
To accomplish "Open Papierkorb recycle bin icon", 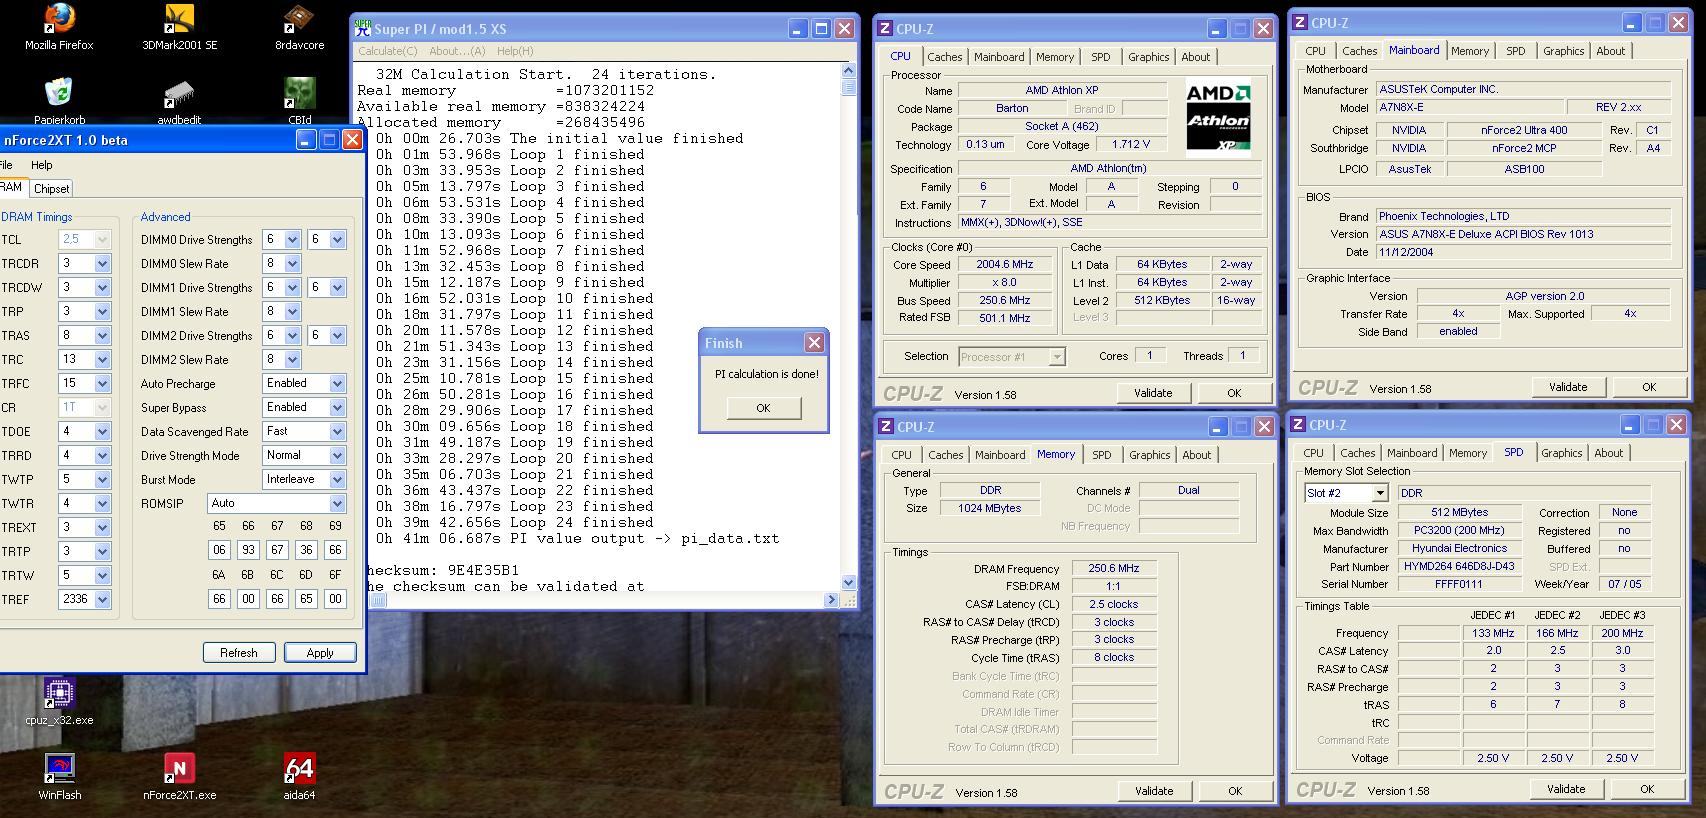I will [x=59, y=101].
